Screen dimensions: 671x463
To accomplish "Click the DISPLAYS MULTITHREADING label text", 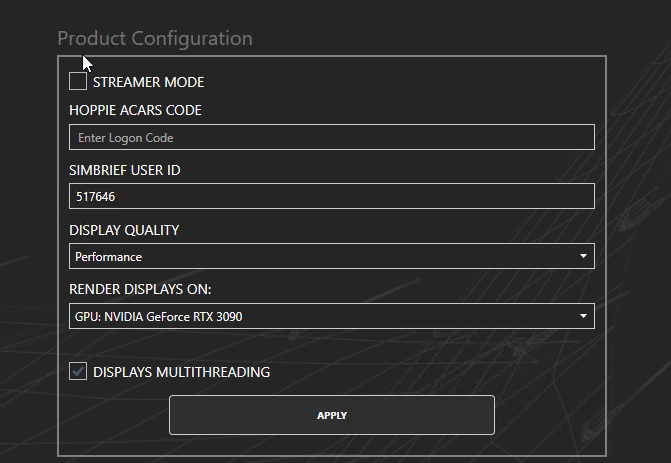I will [181, 372].
